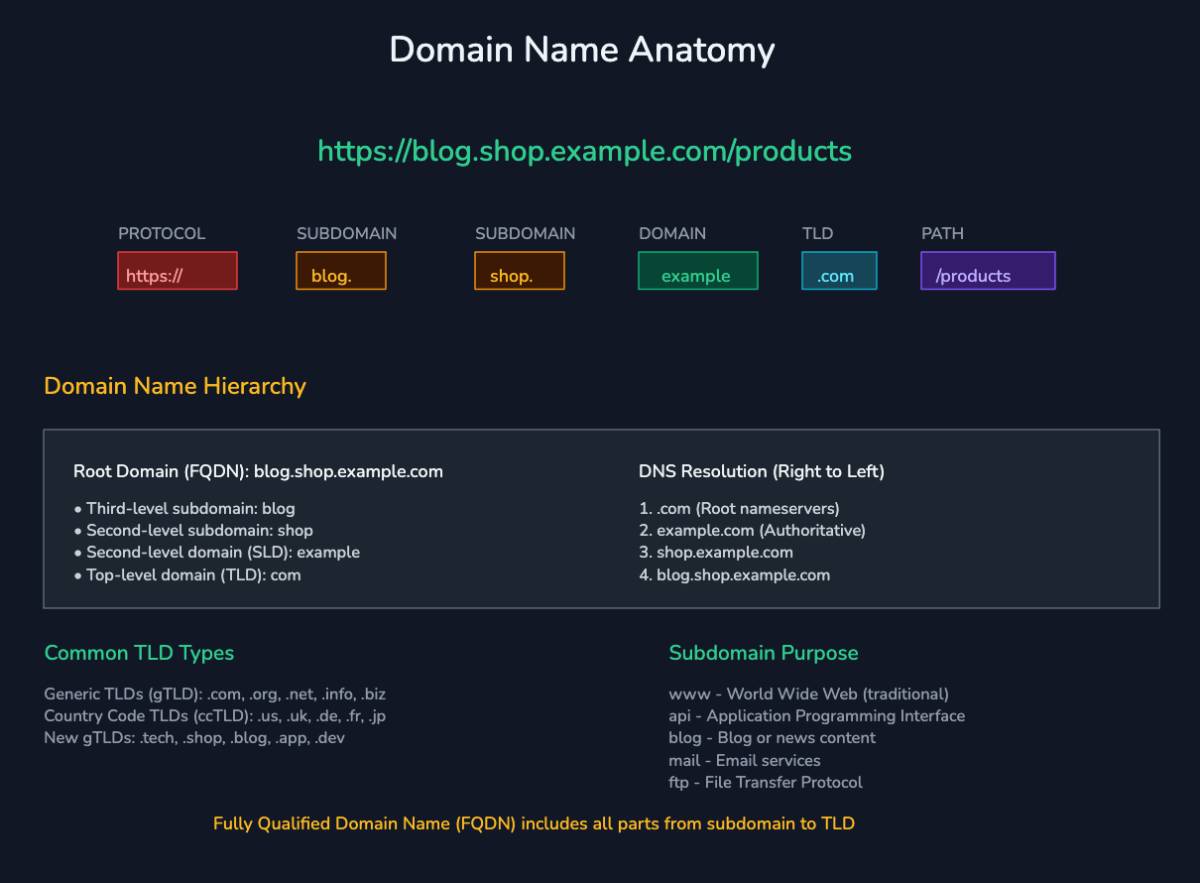The width and height of the screenshot is (1200, 883).
Task: Open the Root Domain FQDN entry
Action: pos(259,471)
